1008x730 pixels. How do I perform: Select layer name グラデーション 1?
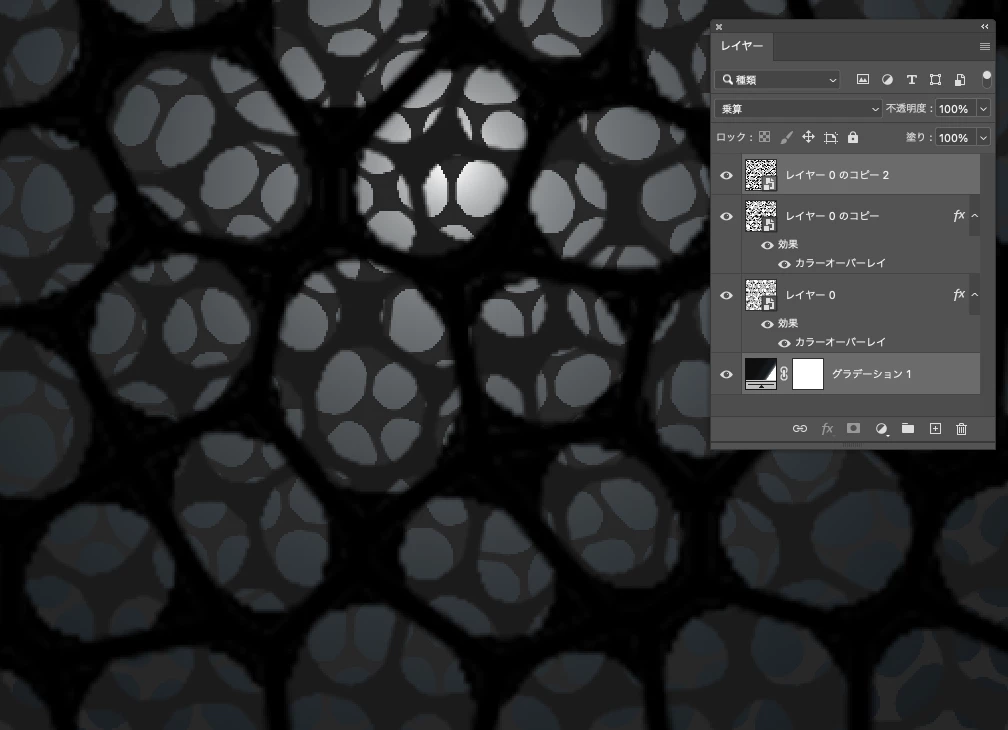[x=872, y=374]
